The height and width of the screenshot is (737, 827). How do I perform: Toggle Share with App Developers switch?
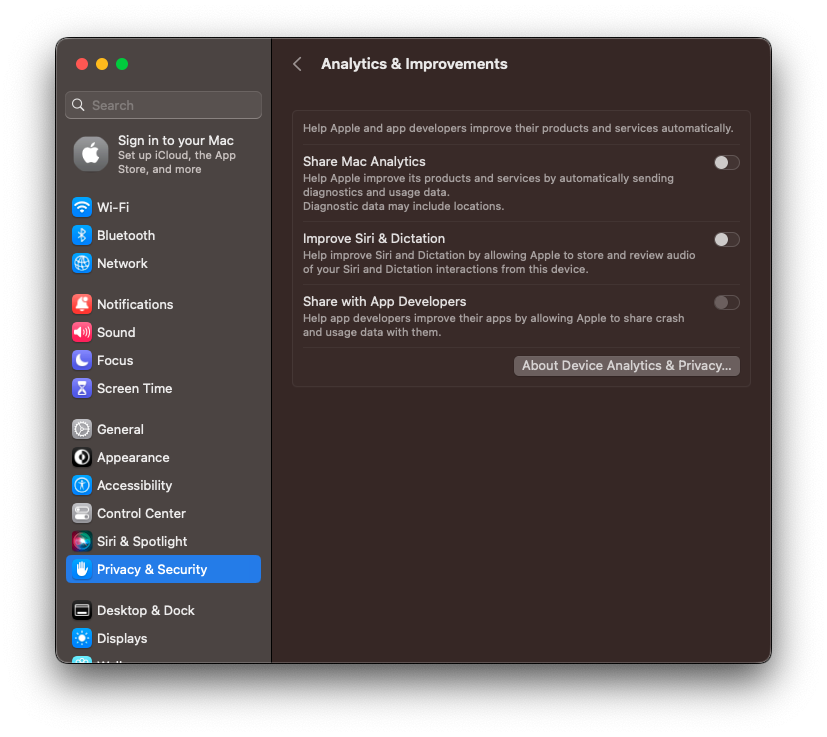tap(726, 302)
